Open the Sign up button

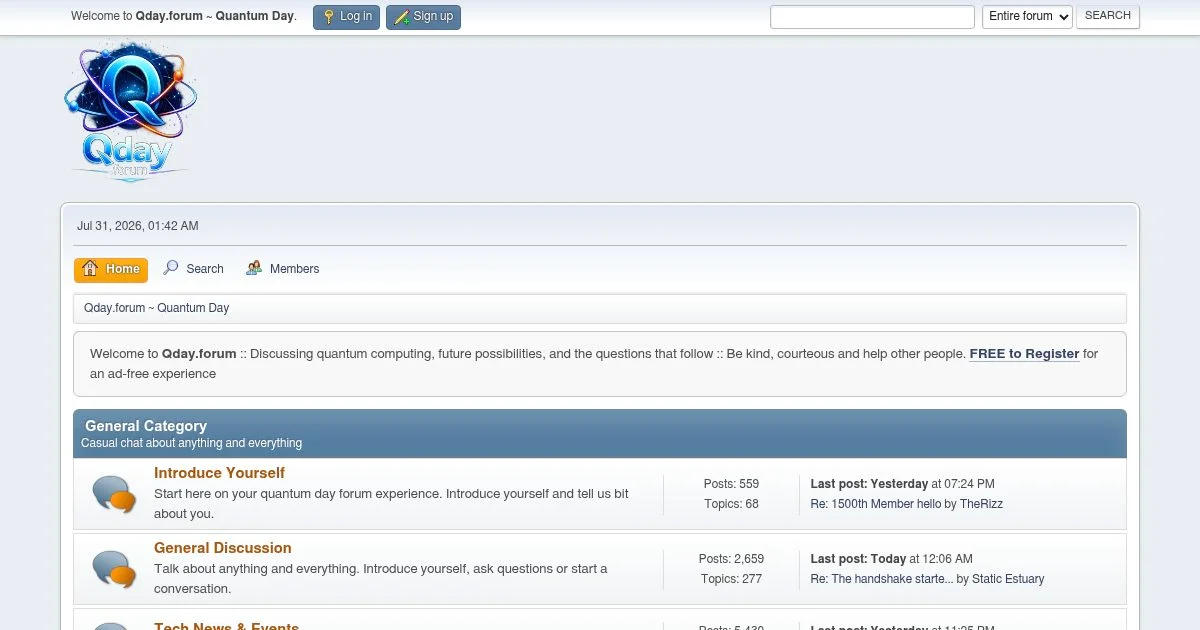tap(423, 17)
